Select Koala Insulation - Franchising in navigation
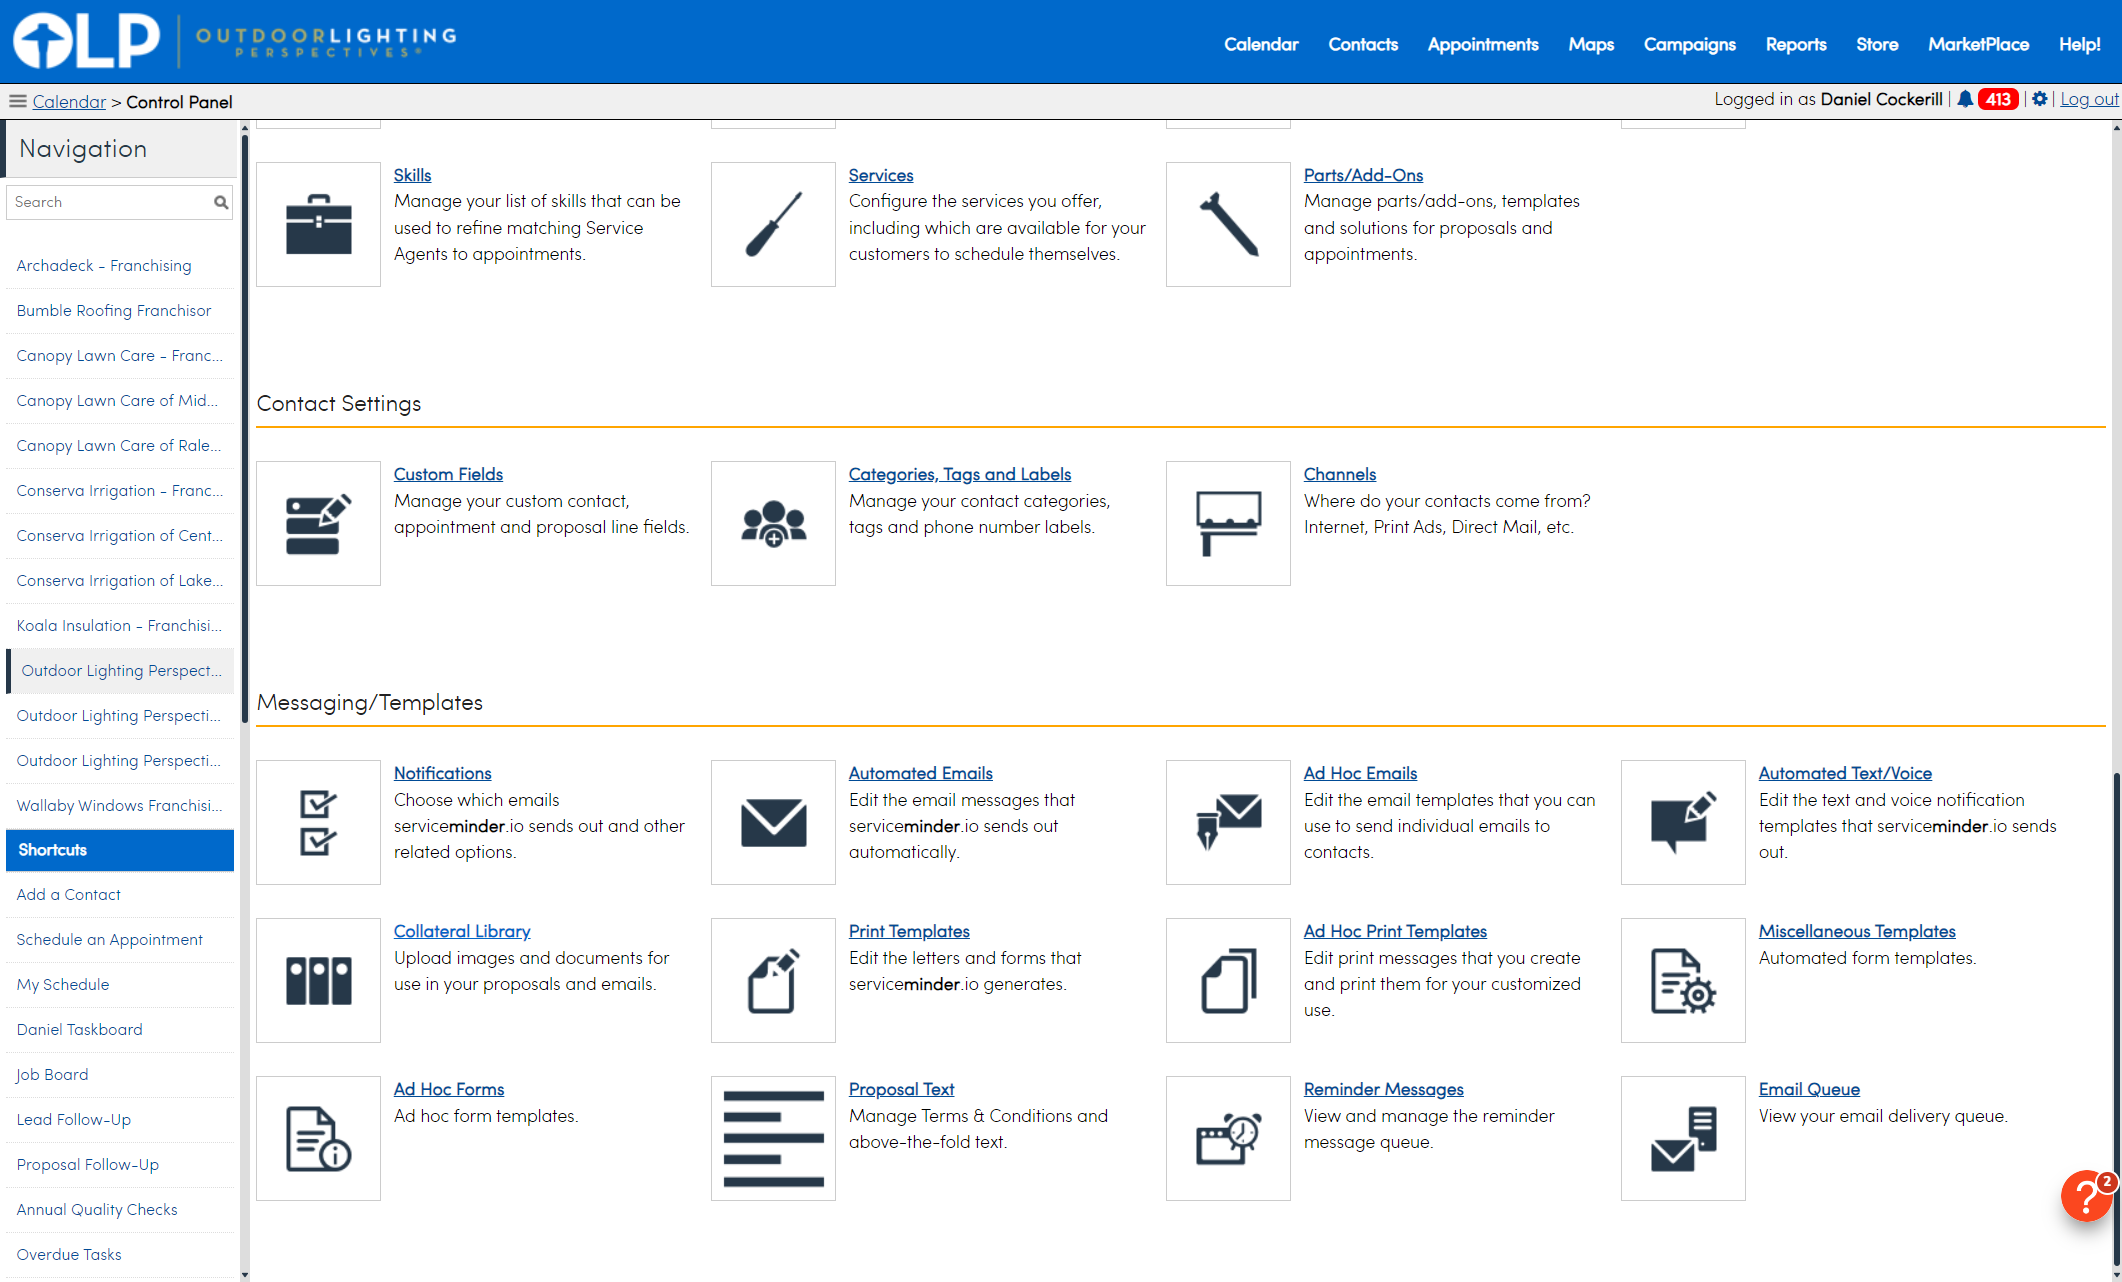Screen dimensions: 2122x1282 pyautogui.click(x=120, y=625)
